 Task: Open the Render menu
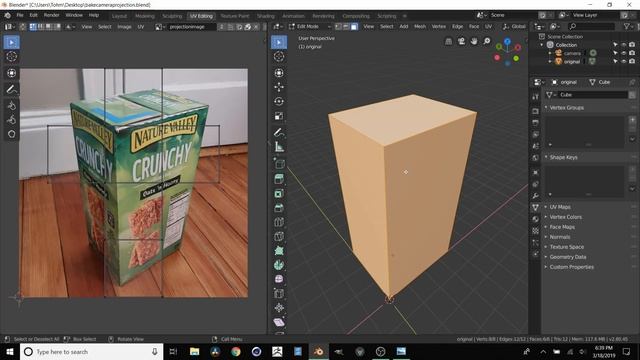[51, 15]
